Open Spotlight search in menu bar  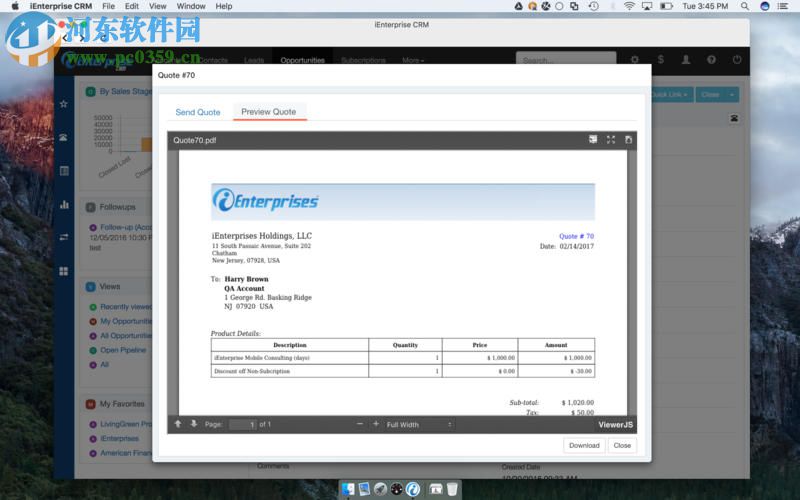tap(745, 6)
